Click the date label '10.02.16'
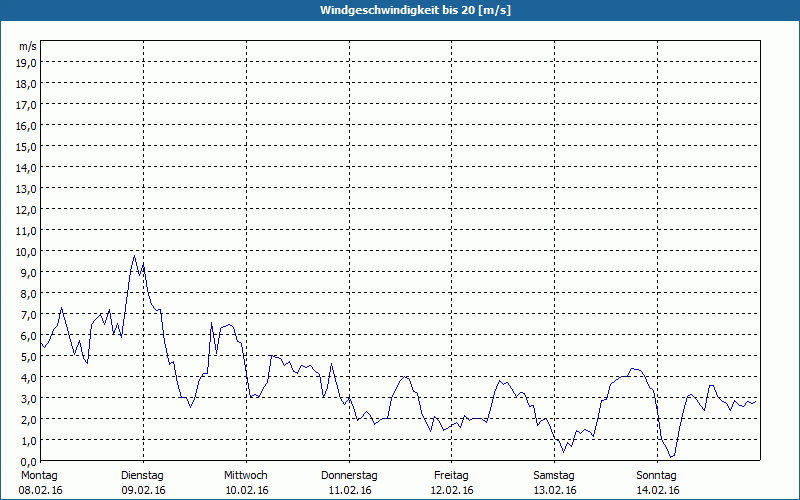 point(245,490)
